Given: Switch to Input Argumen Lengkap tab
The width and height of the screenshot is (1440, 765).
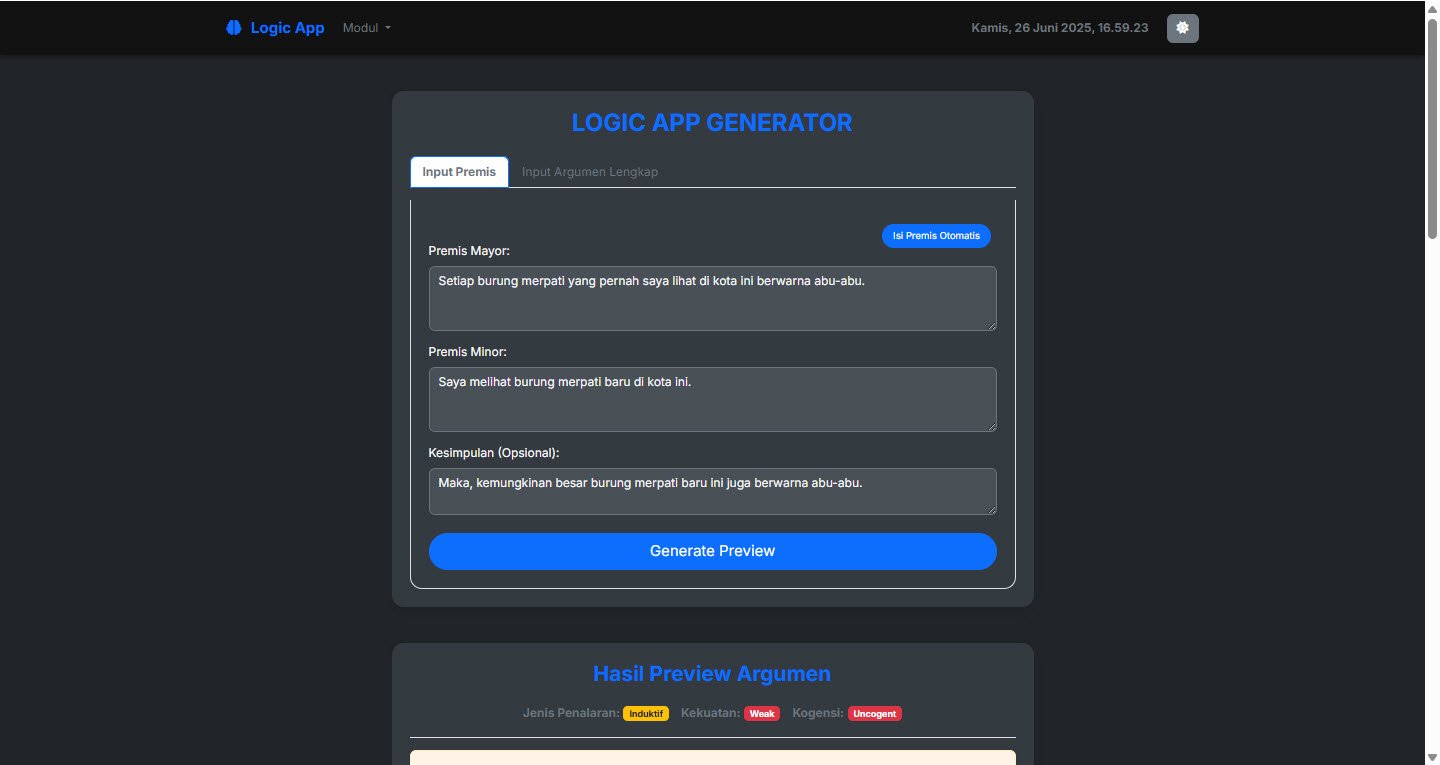Looking at the screenshot, I should click(x=590, y=172).
